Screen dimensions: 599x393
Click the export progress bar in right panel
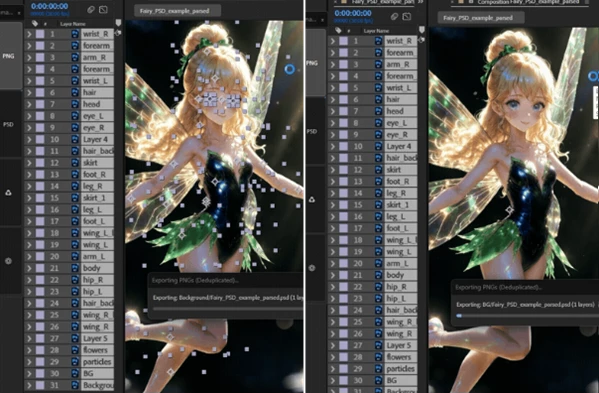coord(527,316)
